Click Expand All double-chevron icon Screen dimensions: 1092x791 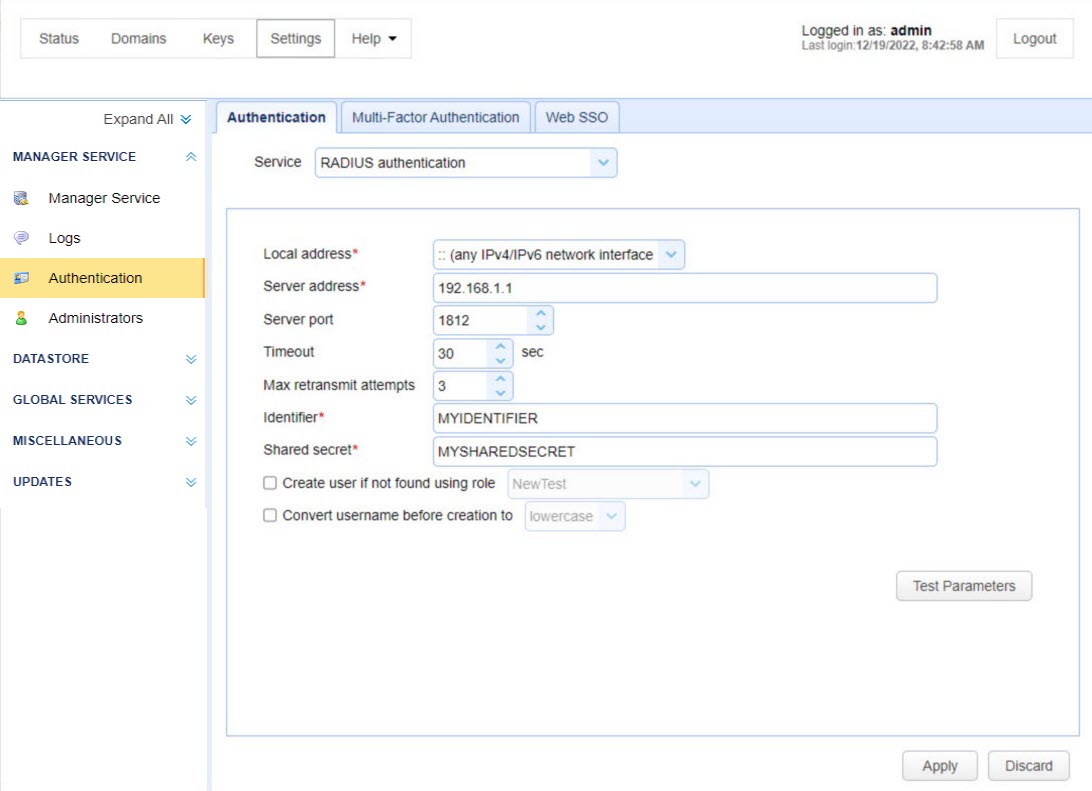[x=186, y=119]
